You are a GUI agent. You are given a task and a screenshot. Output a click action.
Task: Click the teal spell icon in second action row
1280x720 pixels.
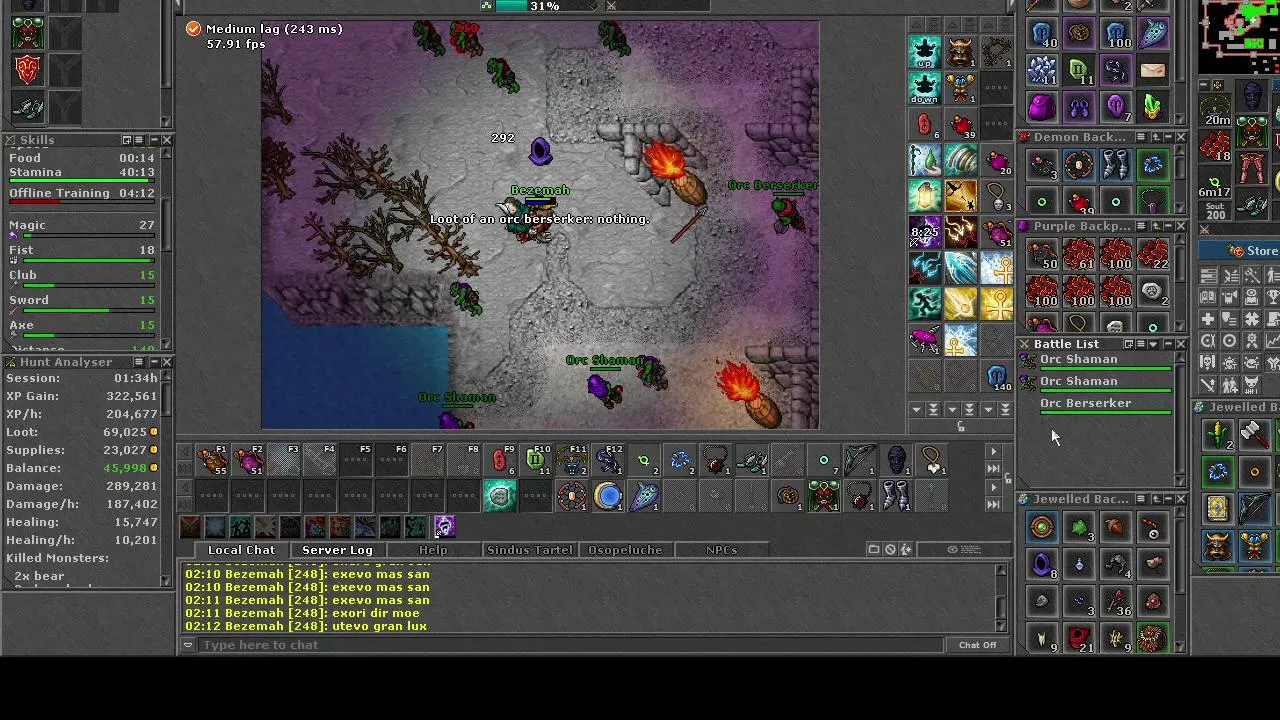[x=500, y=496]
